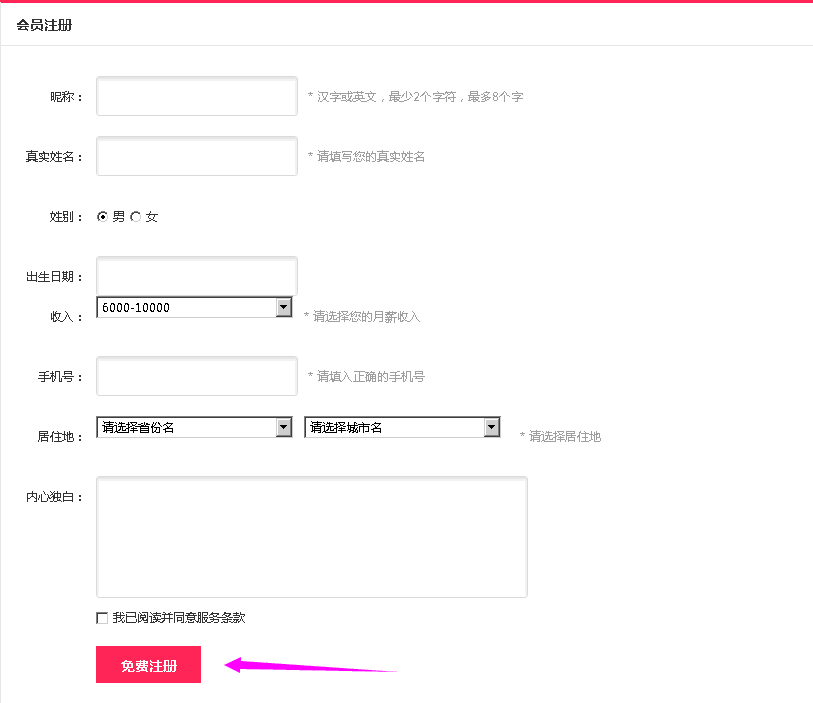The width and height of the screenshot is (813, 703).
Task: Click inside the 内心独白 text area
Action: (311, 537)
